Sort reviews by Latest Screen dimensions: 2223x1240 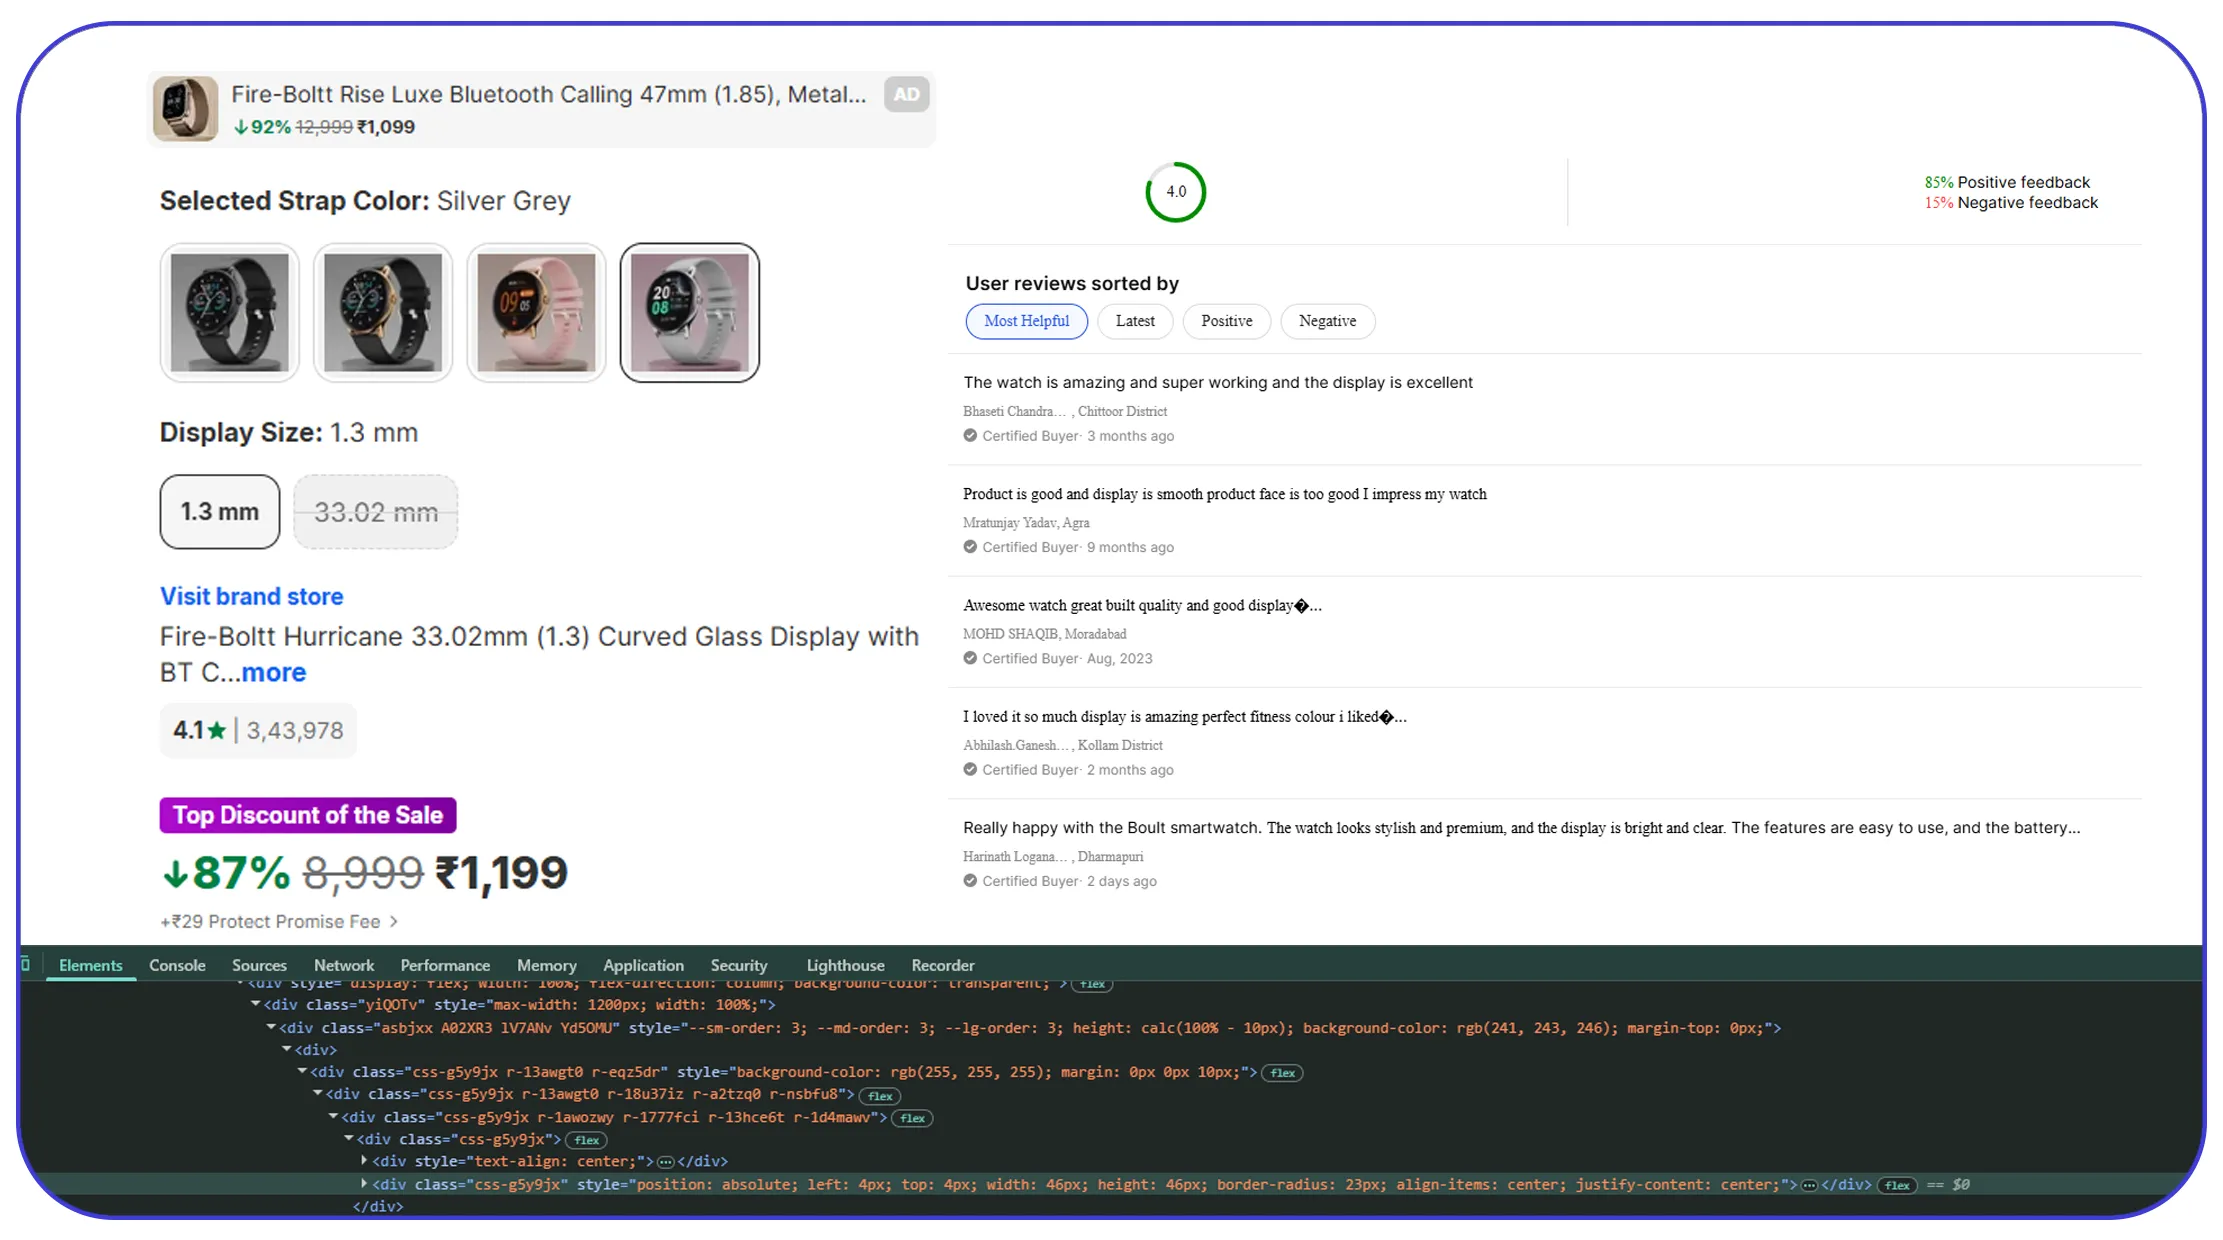pos(1135,321)
